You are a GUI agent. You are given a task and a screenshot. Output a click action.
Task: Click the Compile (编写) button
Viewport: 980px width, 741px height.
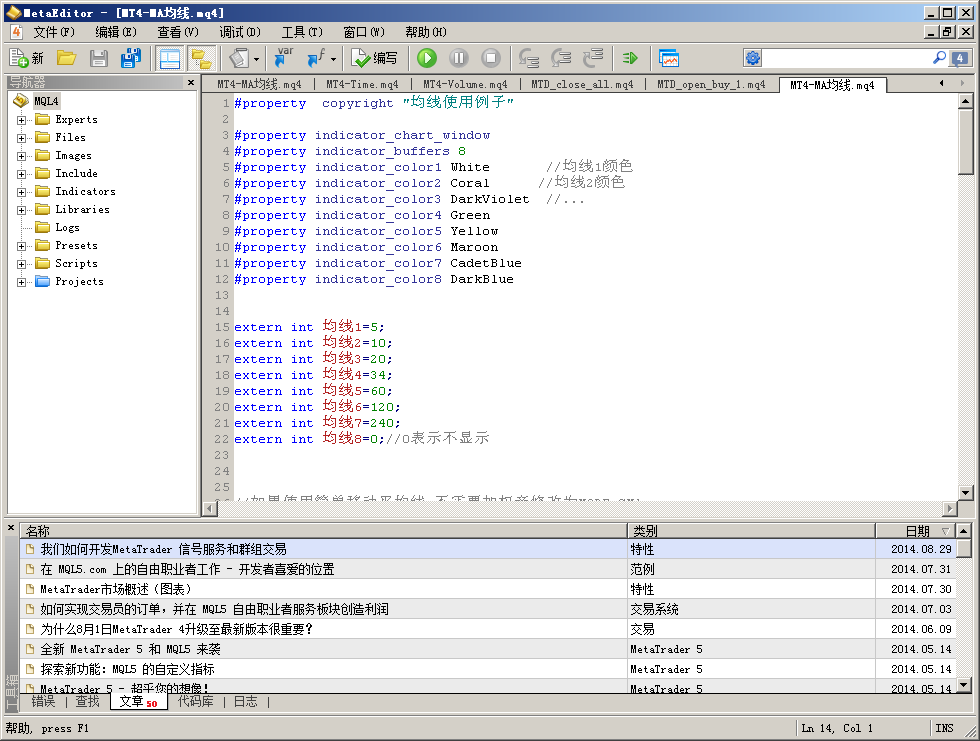point(375,59)
